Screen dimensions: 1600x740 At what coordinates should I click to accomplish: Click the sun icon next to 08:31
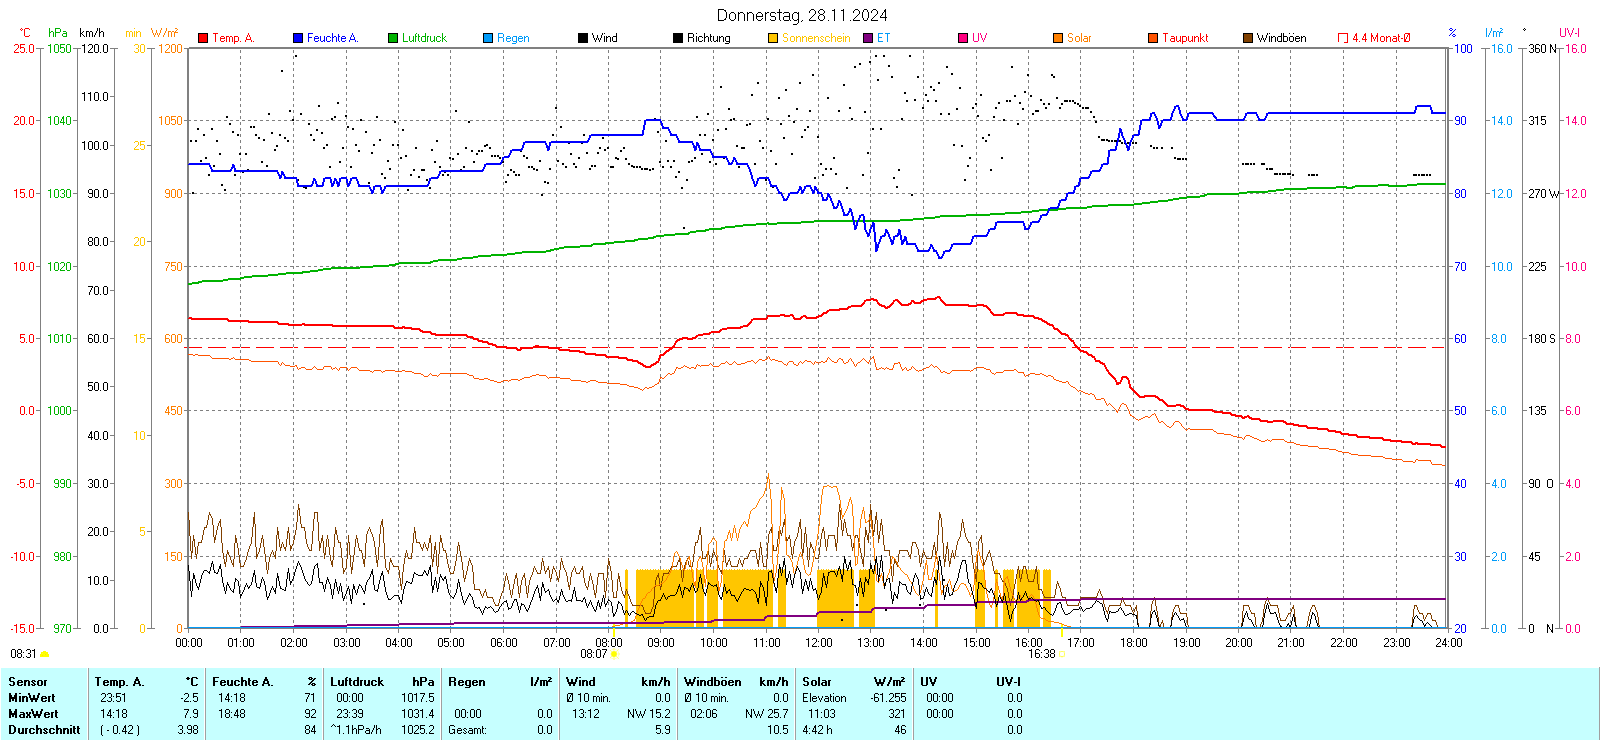(44, 654)
